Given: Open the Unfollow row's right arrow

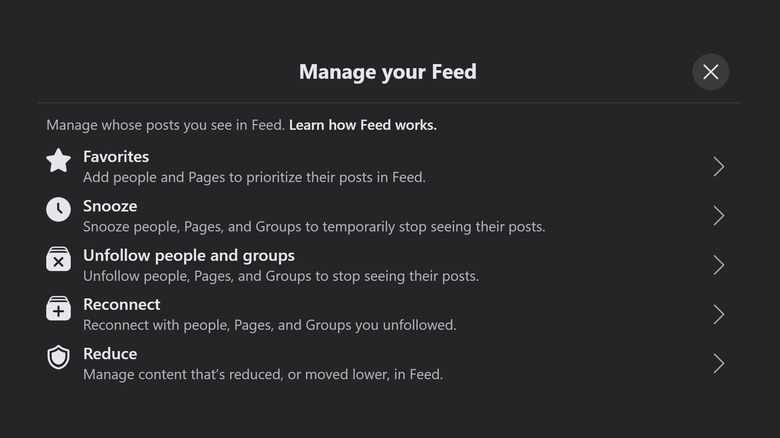Looking at the screenshot, I should [x=718, y=265].
